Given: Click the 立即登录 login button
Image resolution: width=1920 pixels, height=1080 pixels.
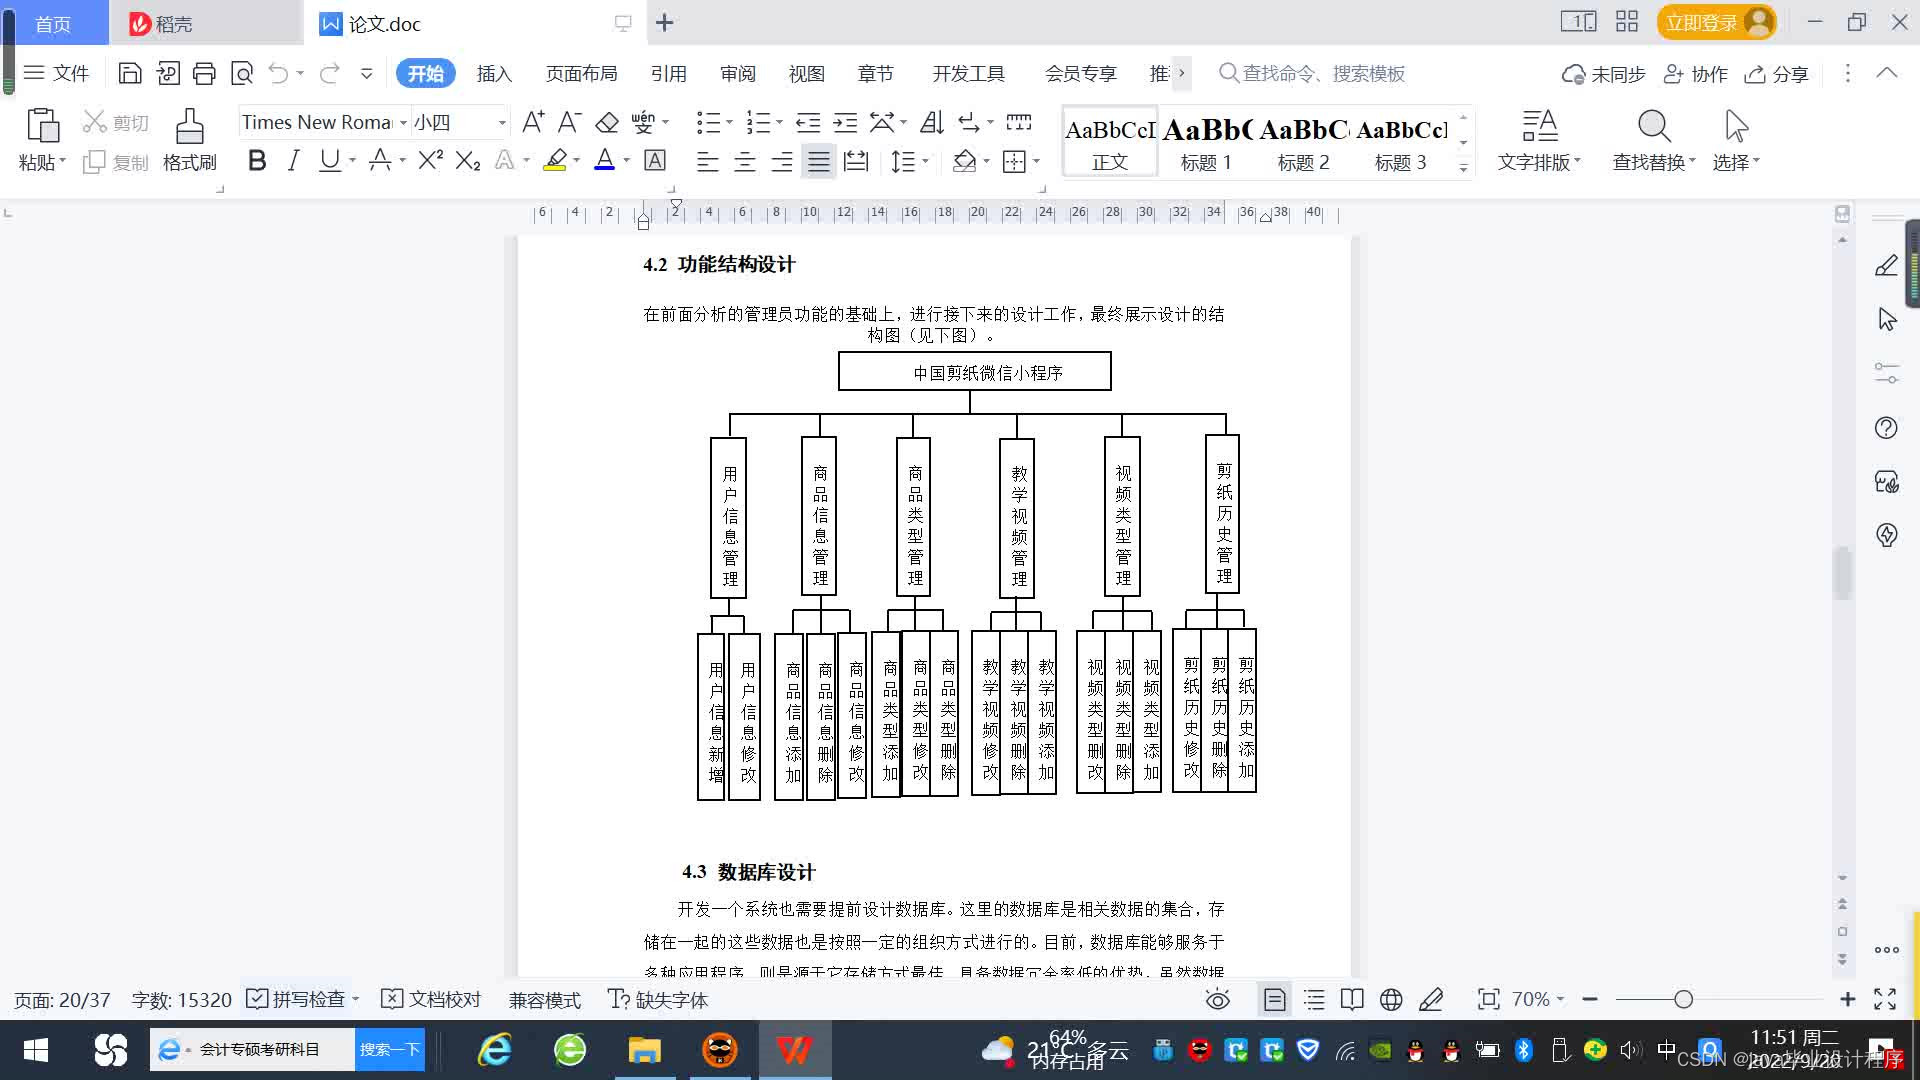Looking at the screenshot, I should coord(1704,20).
